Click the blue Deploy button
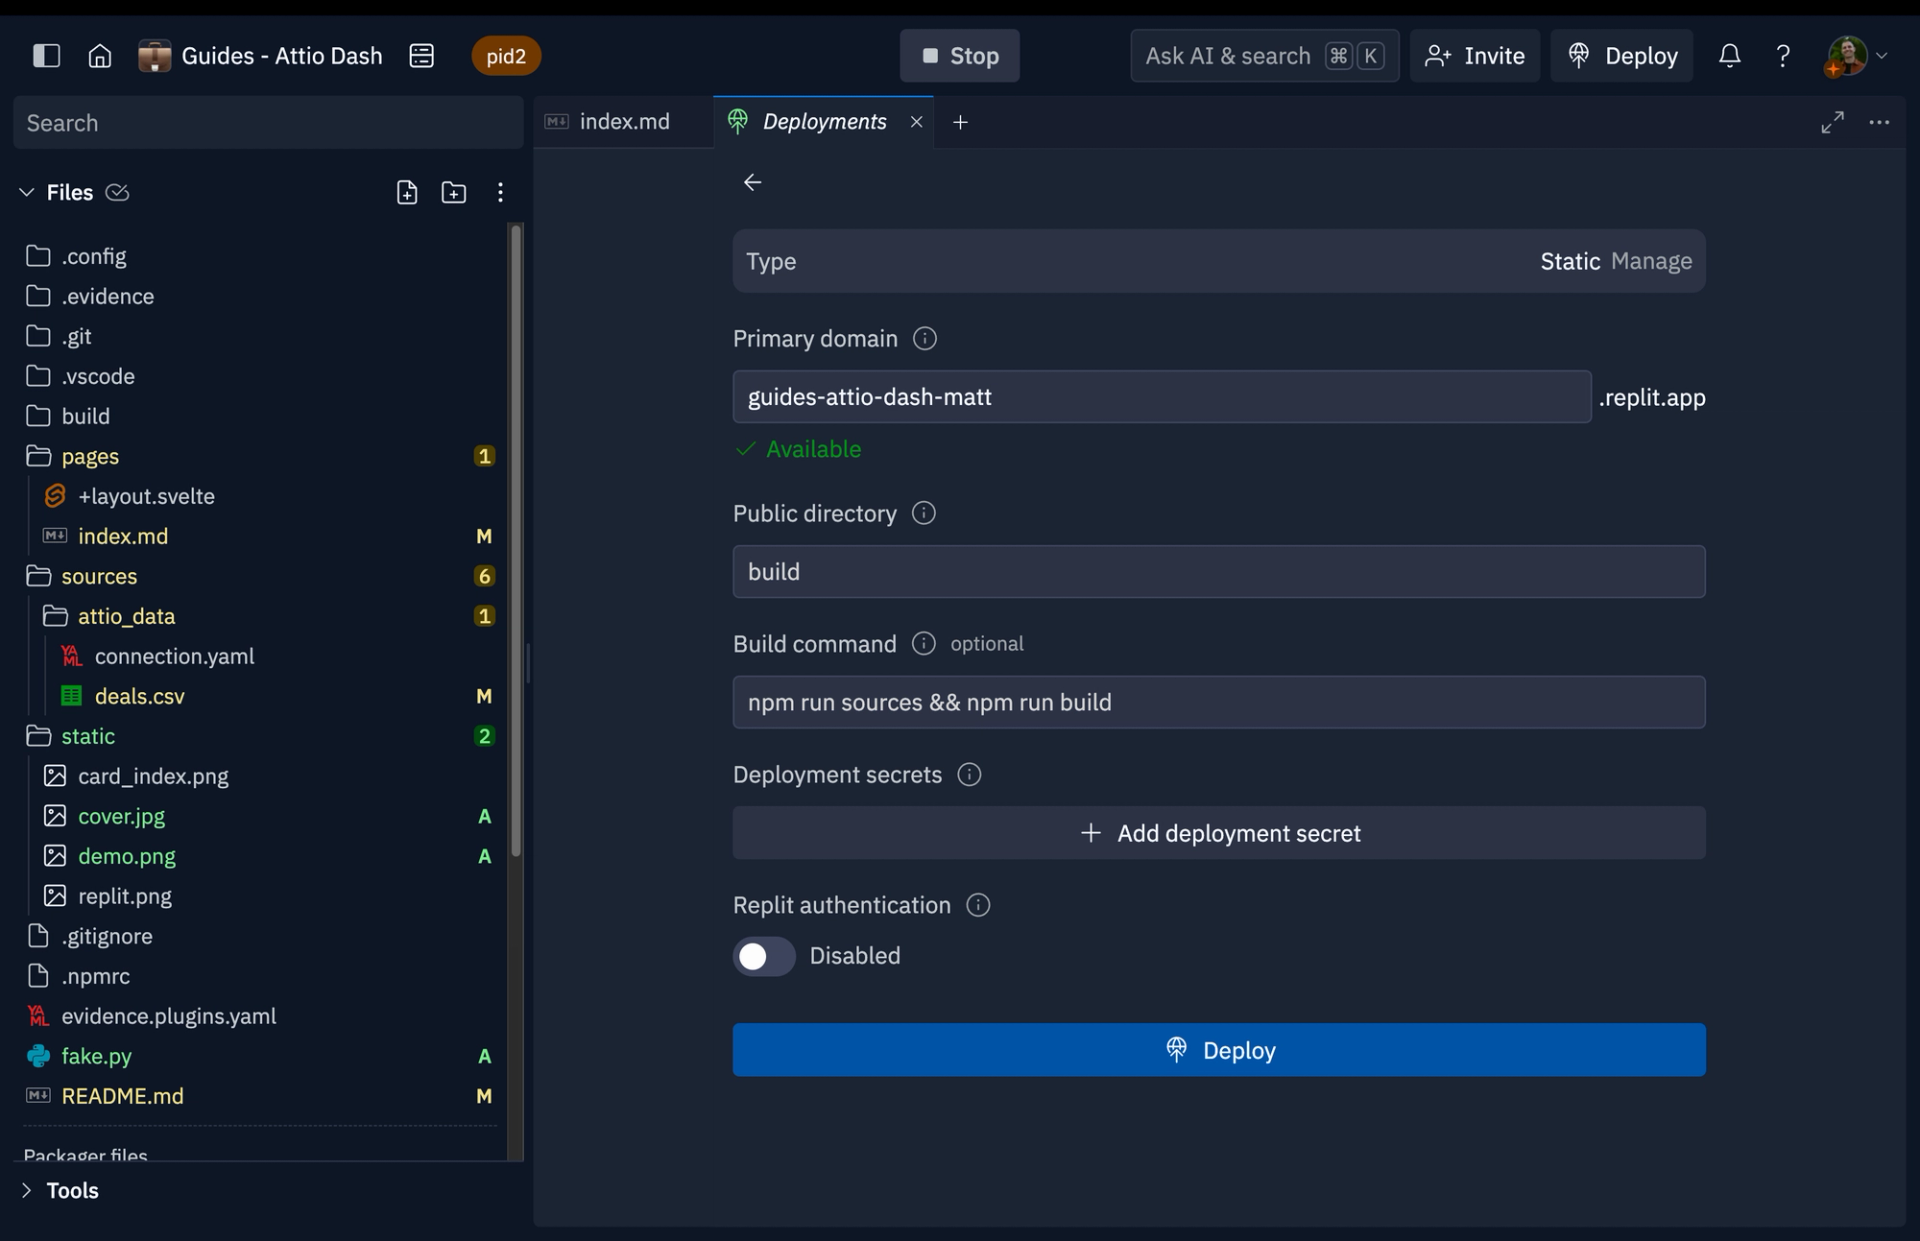Screen dimensions: 1920x1241 [1219, 1049]
